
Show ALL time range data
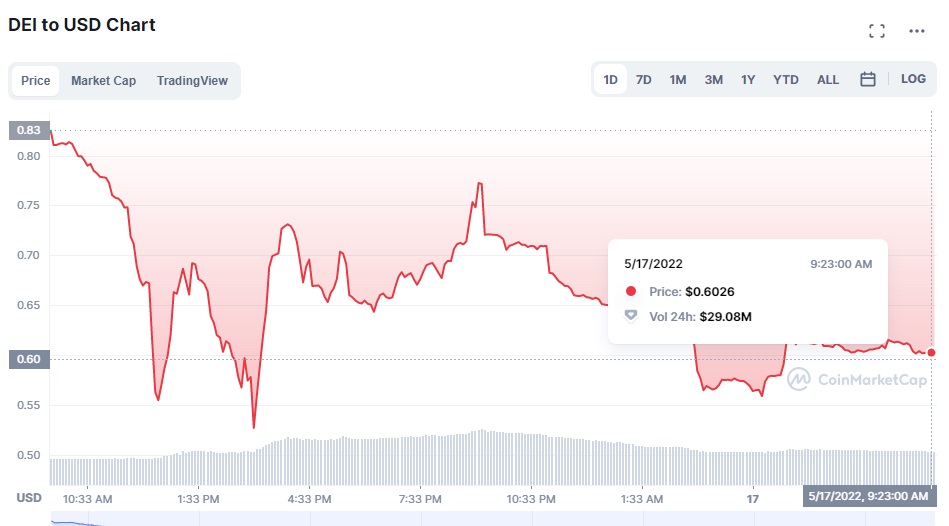[x=828, y=80]
